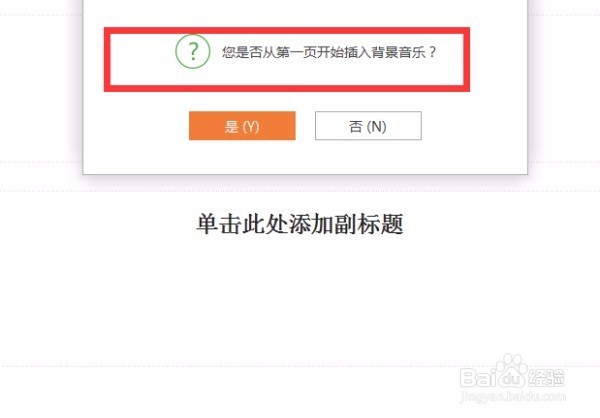600x418 pixels.
Task: Click the 经验 characters in the watermark
Action: click(546, 377)
